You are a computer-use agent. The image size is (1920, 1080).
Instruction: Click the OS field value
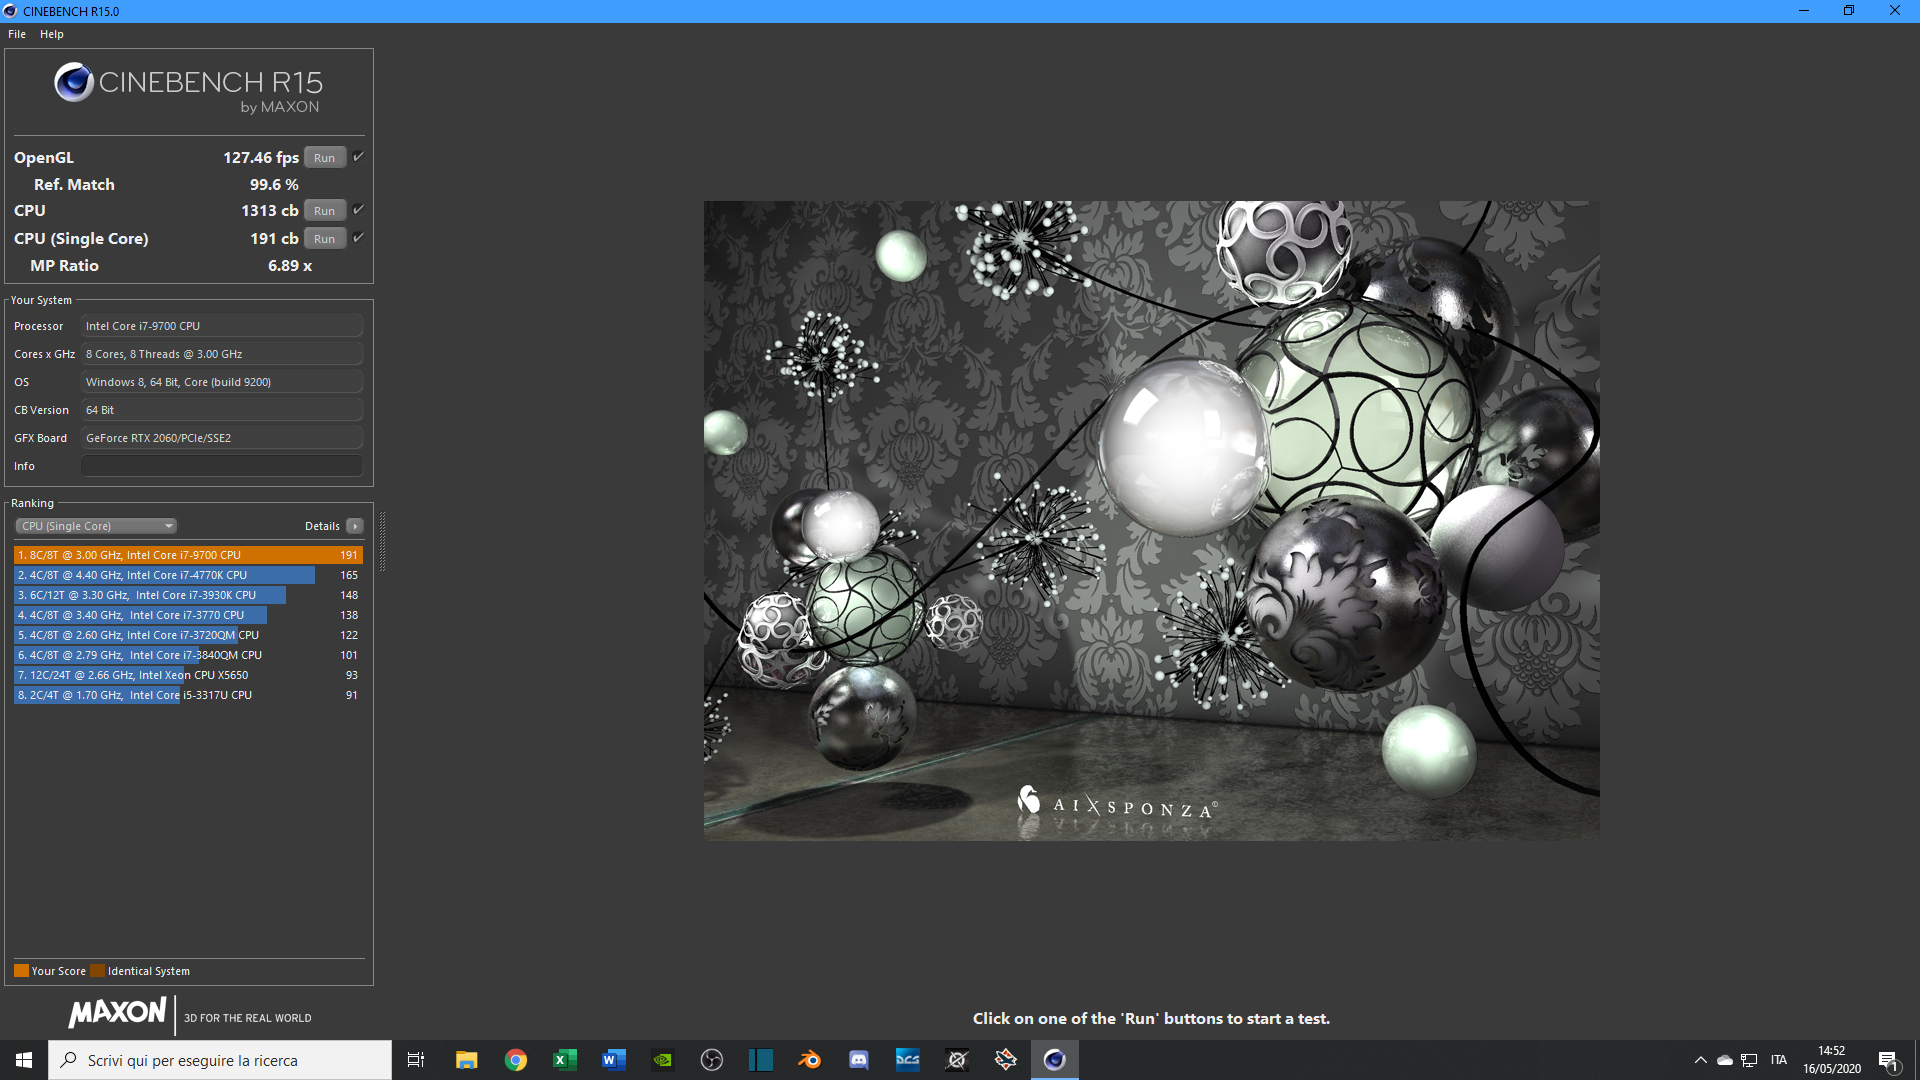click(222, 382)
